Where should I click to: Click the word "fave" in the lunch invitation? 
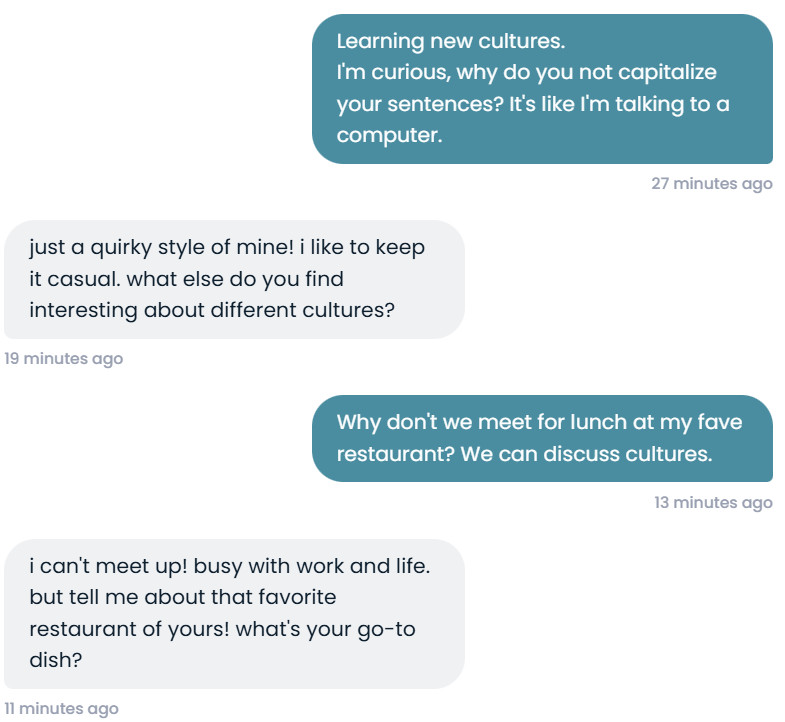pos(720,422)
